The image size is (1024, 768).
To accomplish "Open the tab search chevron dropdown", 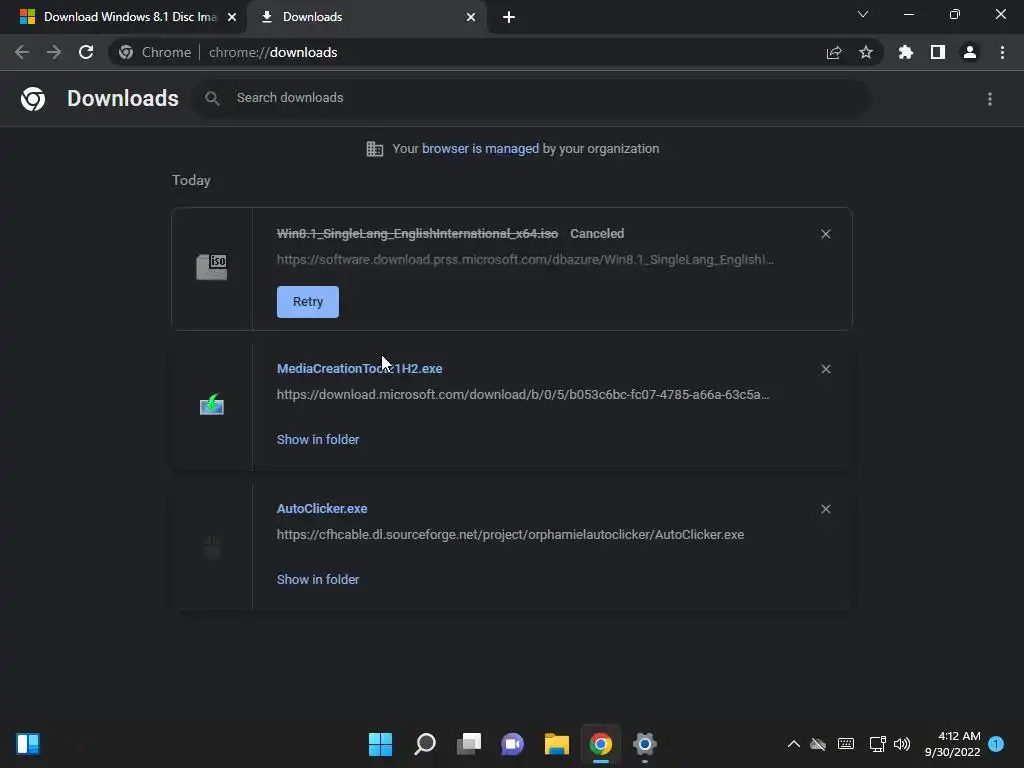I will click(x=863, y=14).
